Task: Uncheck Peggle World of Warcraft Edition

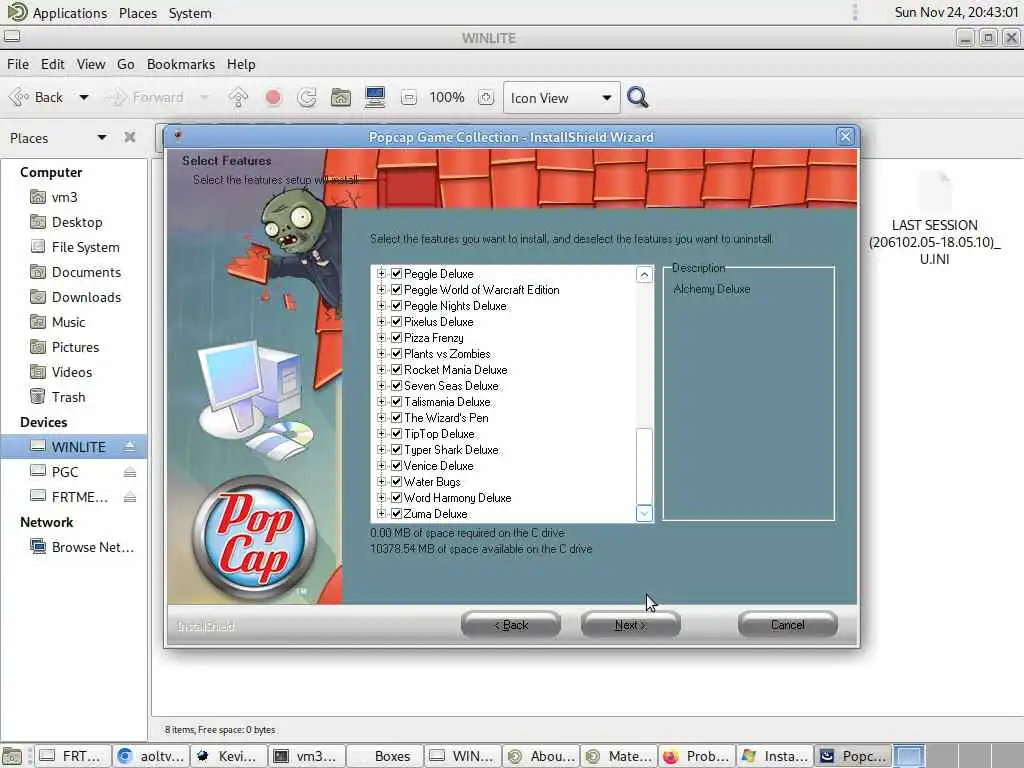Action: (396, 289)
